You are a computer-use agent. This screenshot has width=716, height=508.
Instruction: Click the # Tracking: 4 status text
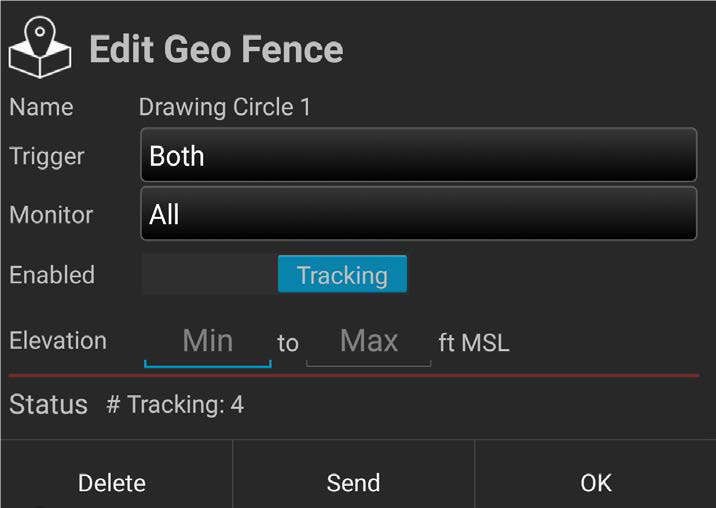[x=175, y=405]
